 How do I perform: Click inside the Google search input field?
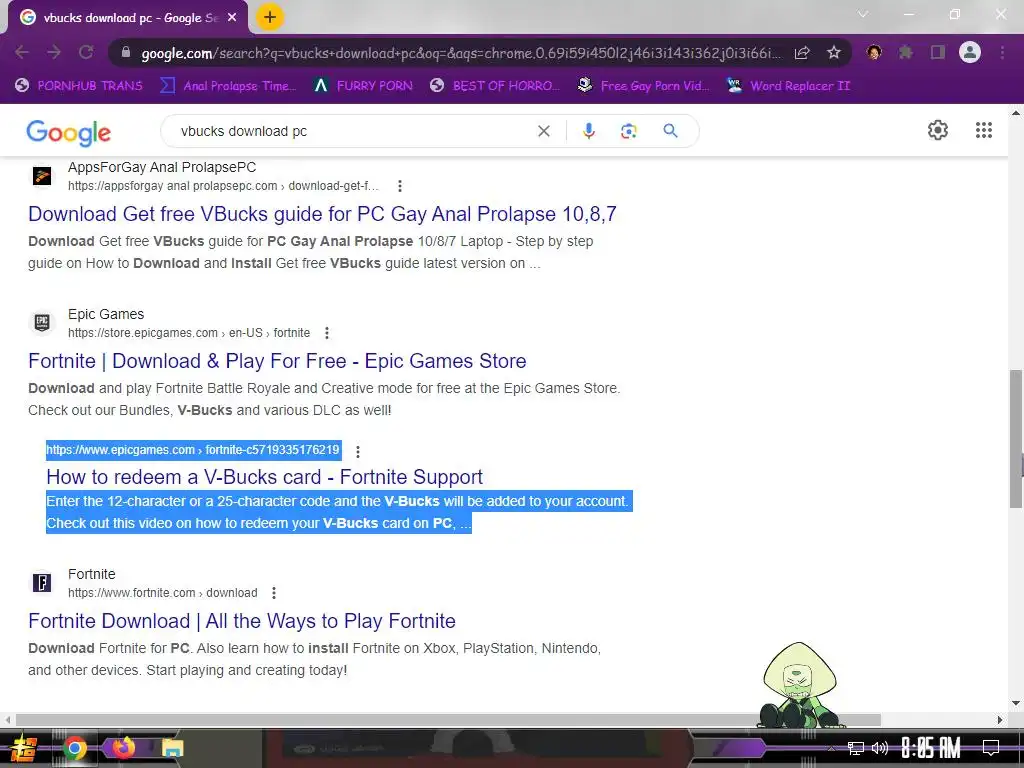coord(353,131)
